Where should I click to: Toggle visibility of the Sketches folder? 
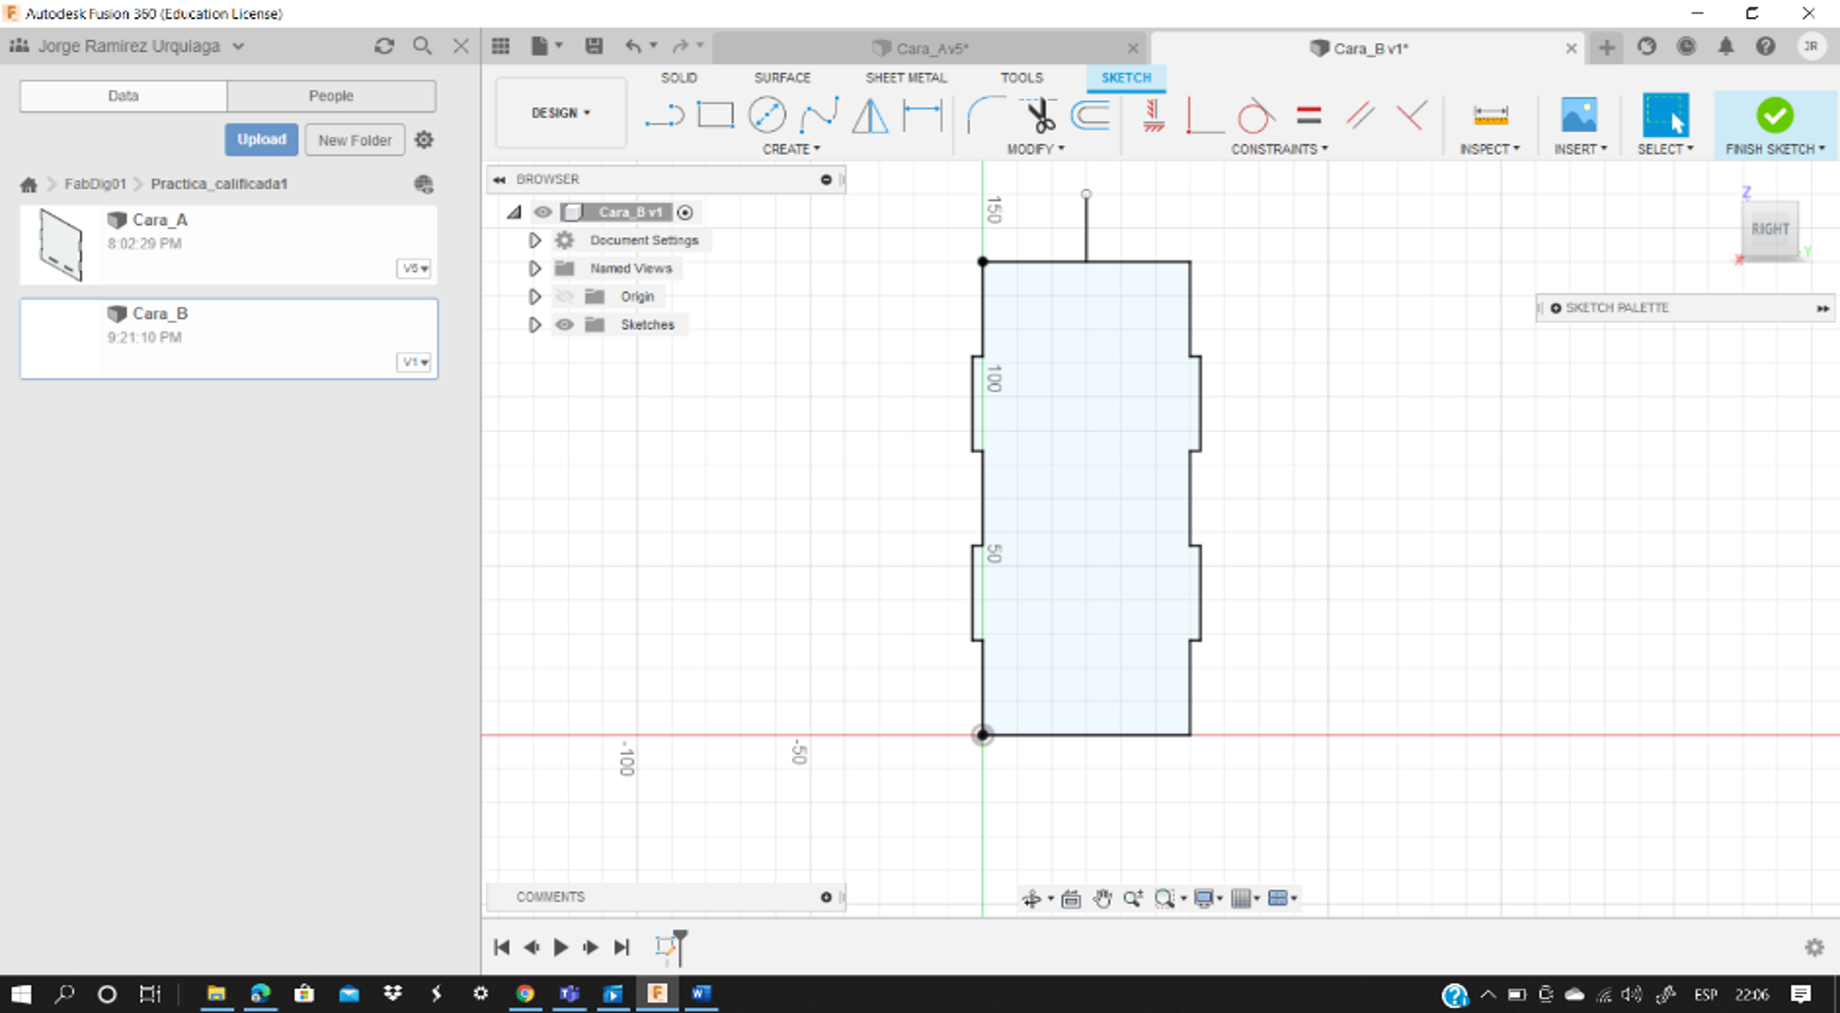pyautogui.click(x=565, y=325)
